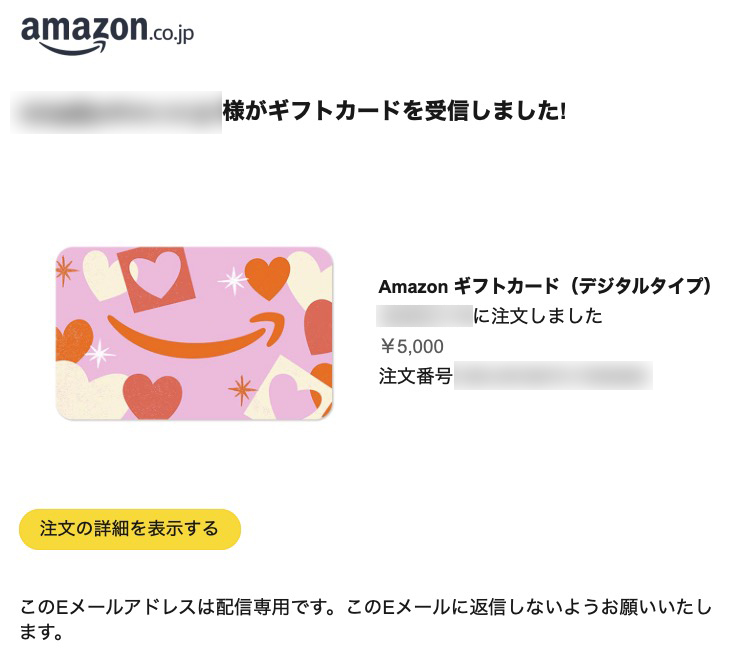Viewport: 747px width, 652px height.
Task: Click the red heart at card's bottom edge
Action: click(152, 395)
